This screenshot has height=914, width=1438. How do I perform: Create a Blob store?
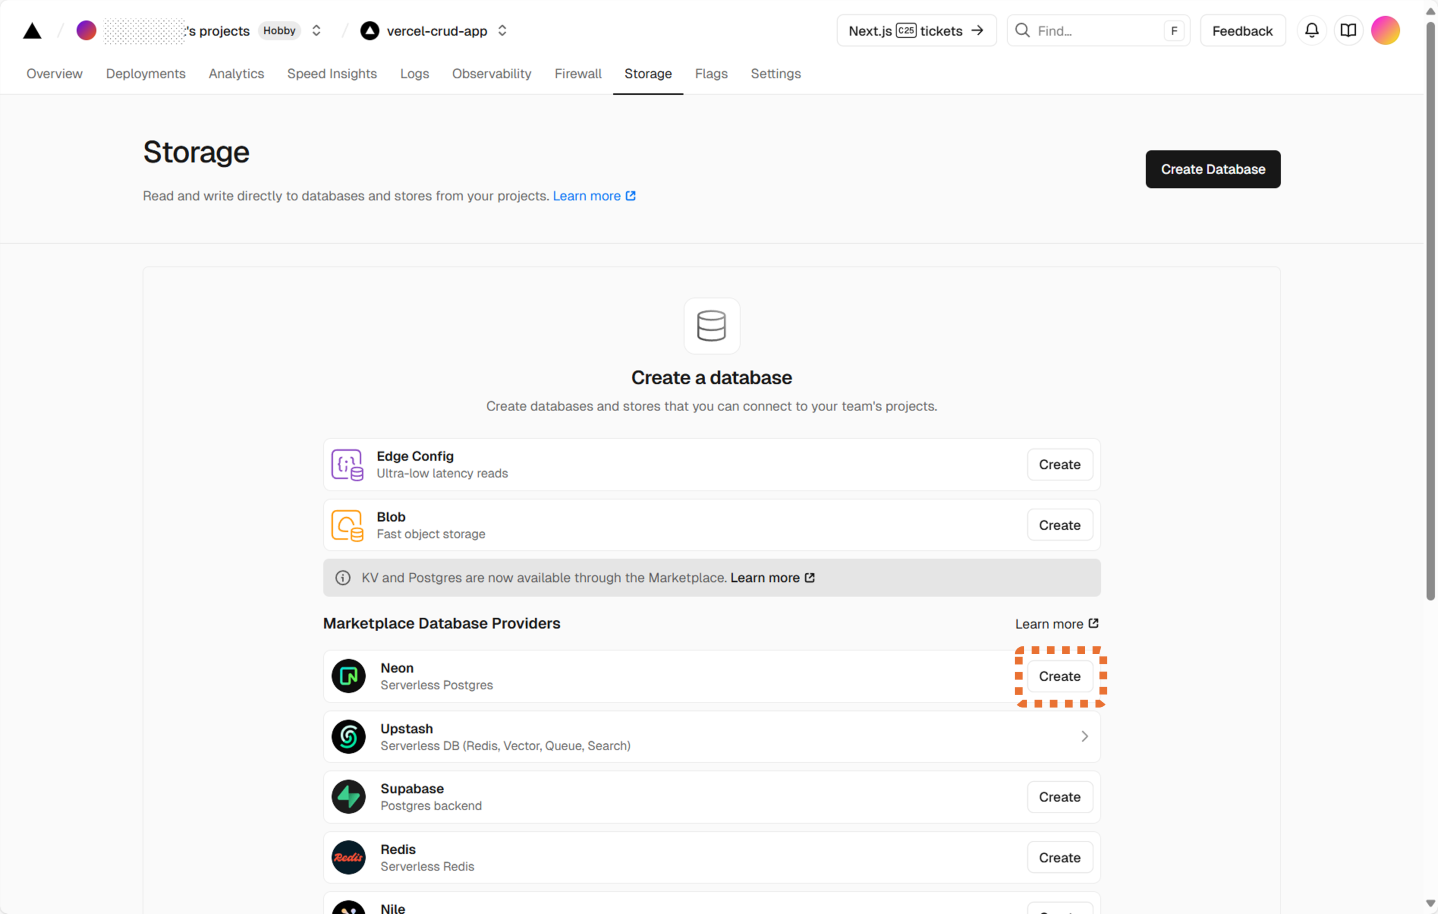click(1059, 526)
